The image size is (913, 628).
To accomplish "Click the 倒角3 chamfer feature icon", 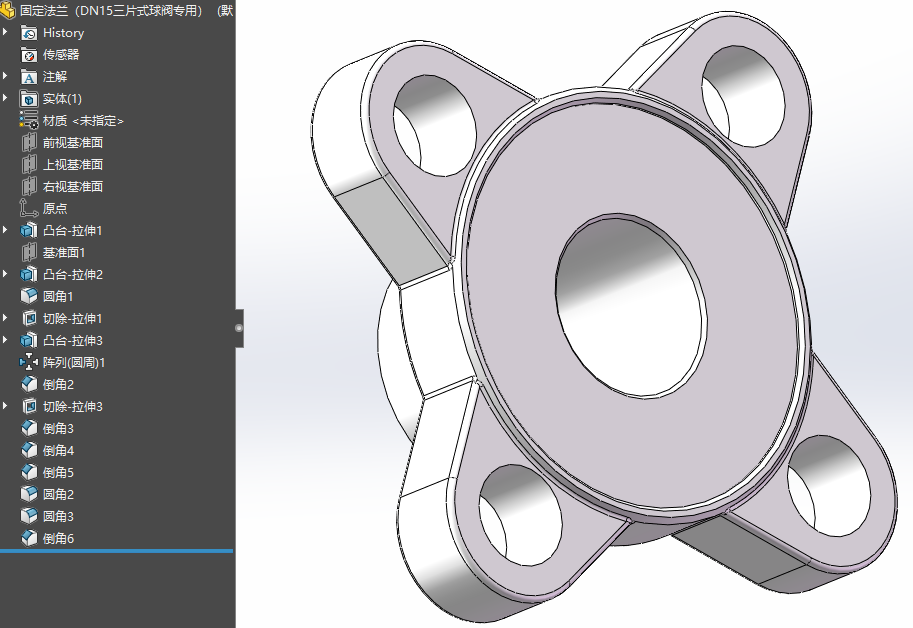I will (x=29, y=428).
